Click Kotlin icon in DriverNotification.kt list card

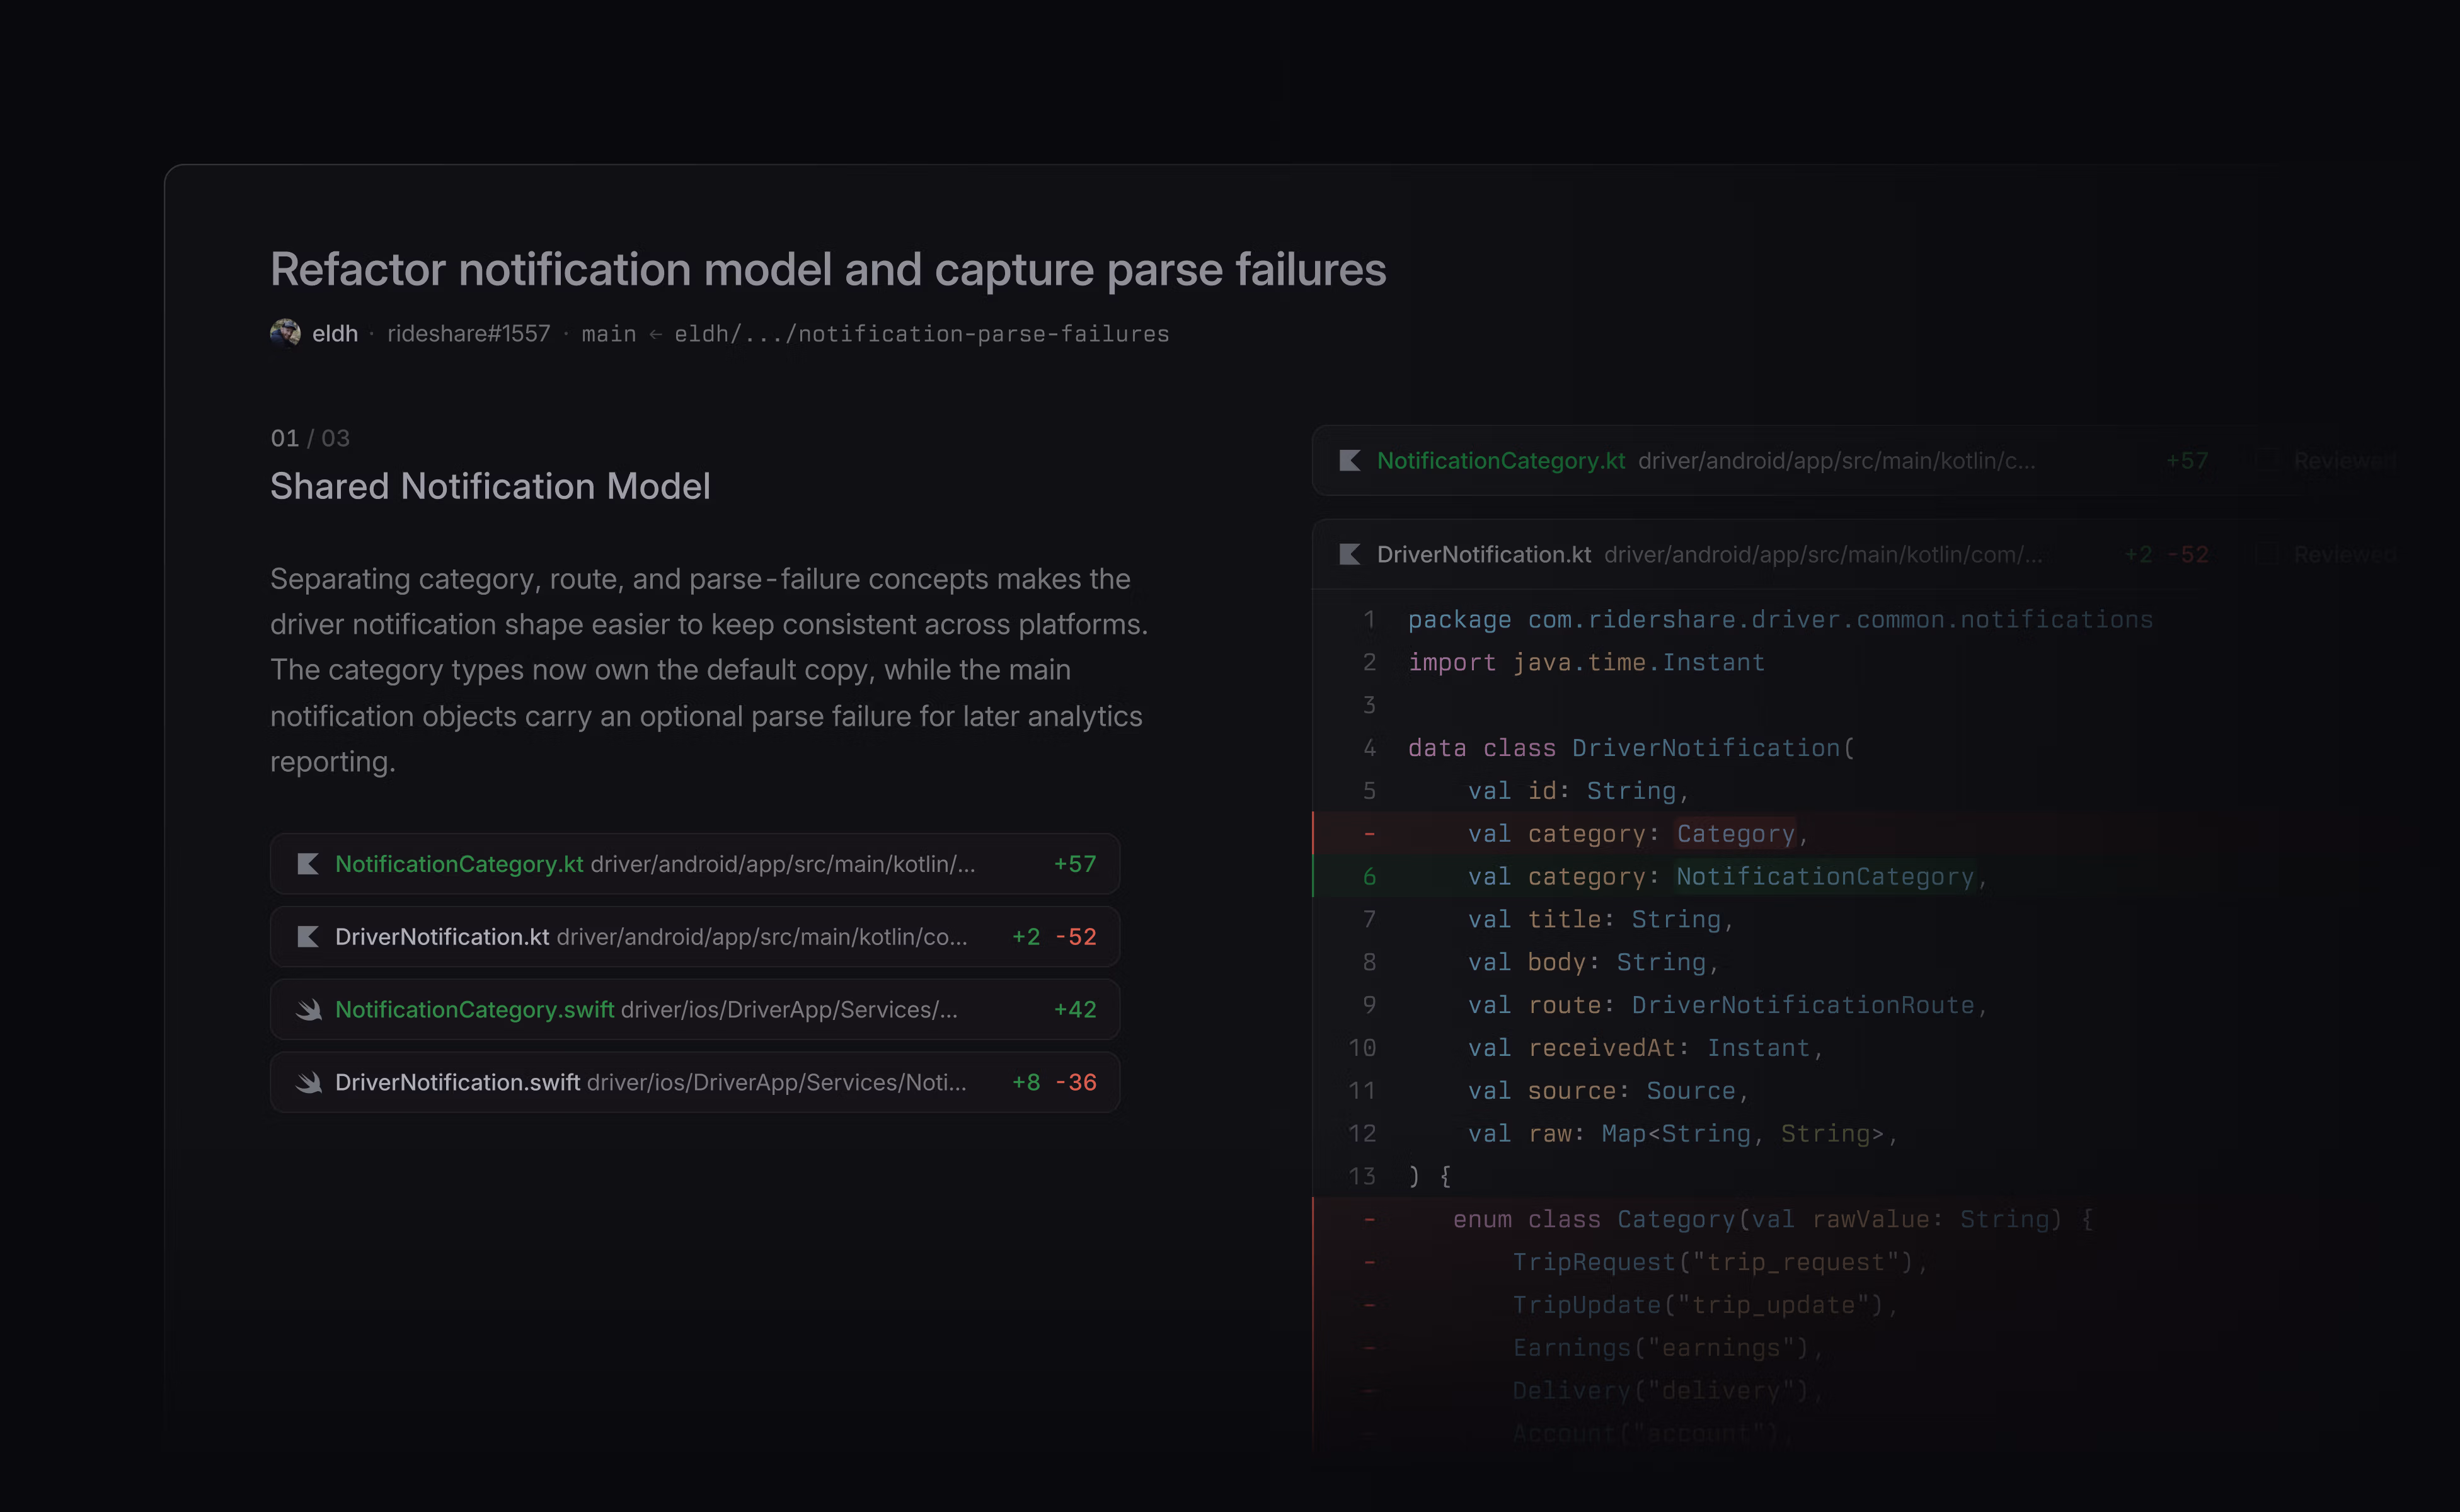[308, 937]
